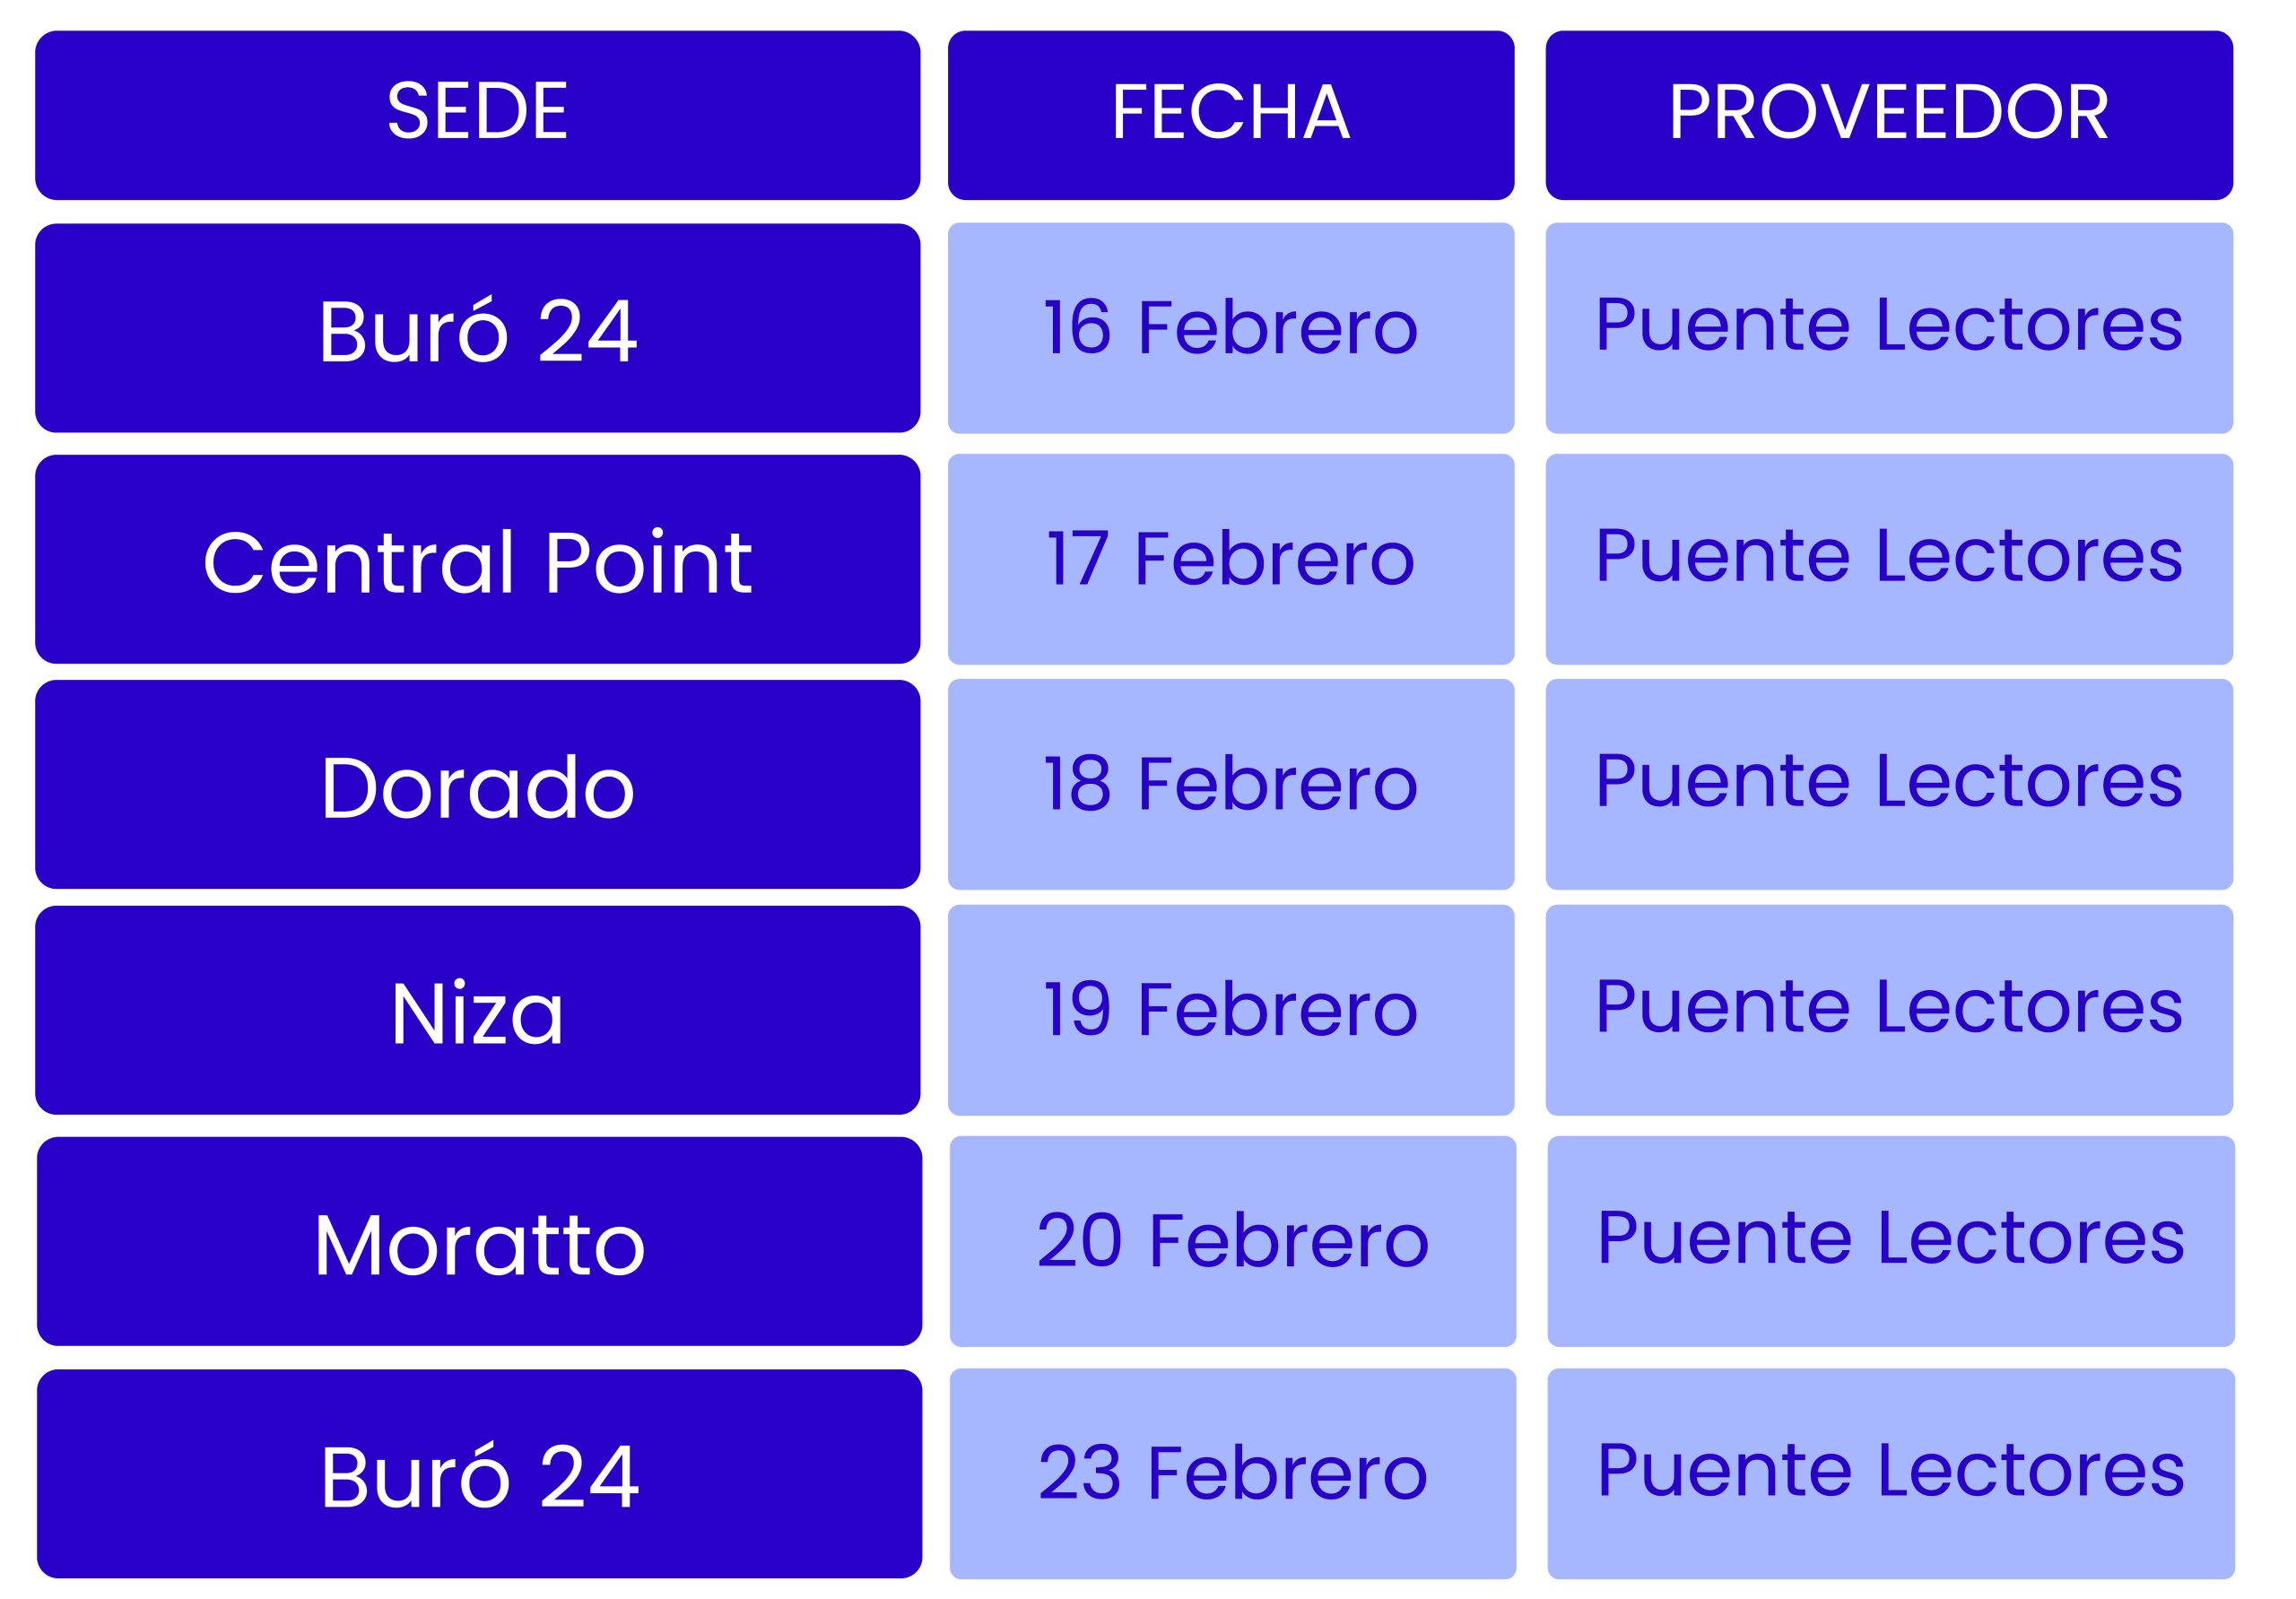The height and width of the screenshot is (1599, 2296).
Task: Click the 16 Febrero date cell
Action: pyautogui.click(x=1230, y=328)
